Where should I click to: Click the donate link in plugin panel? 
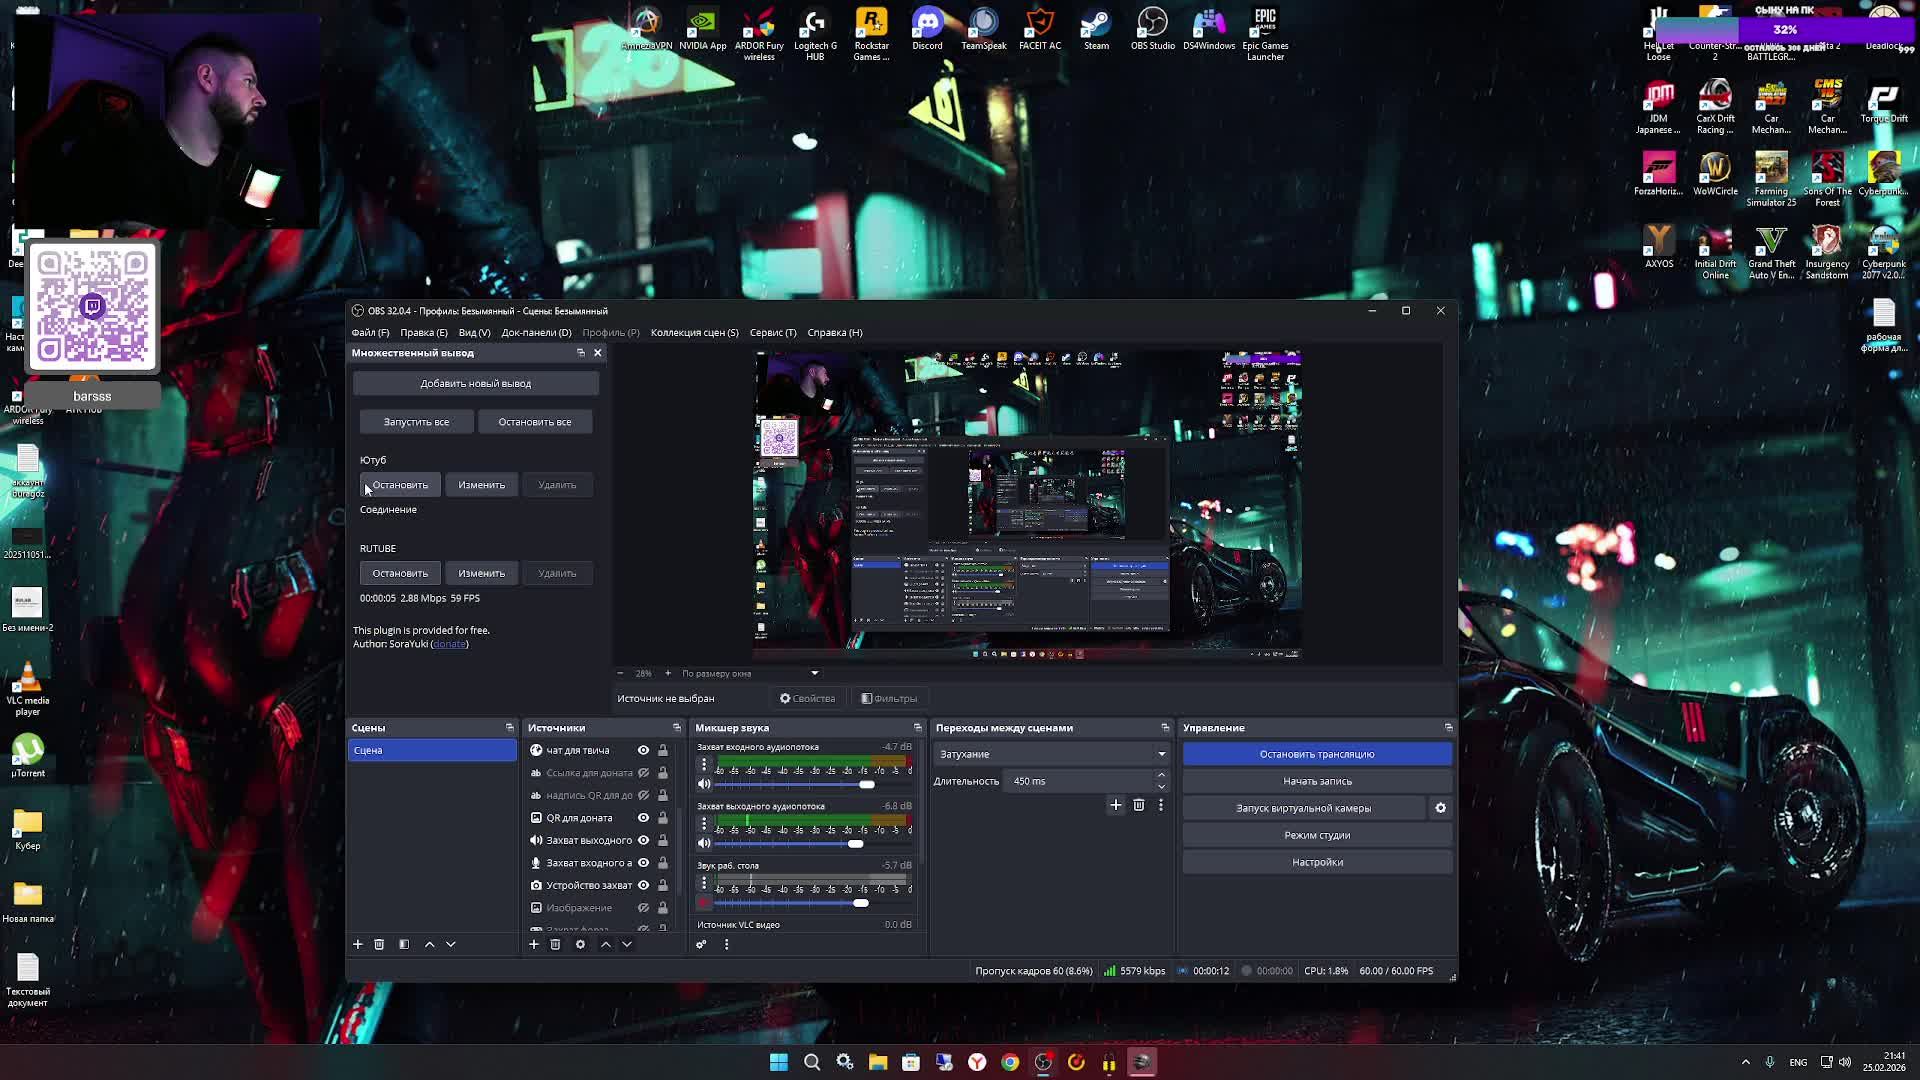pos(449,644)
